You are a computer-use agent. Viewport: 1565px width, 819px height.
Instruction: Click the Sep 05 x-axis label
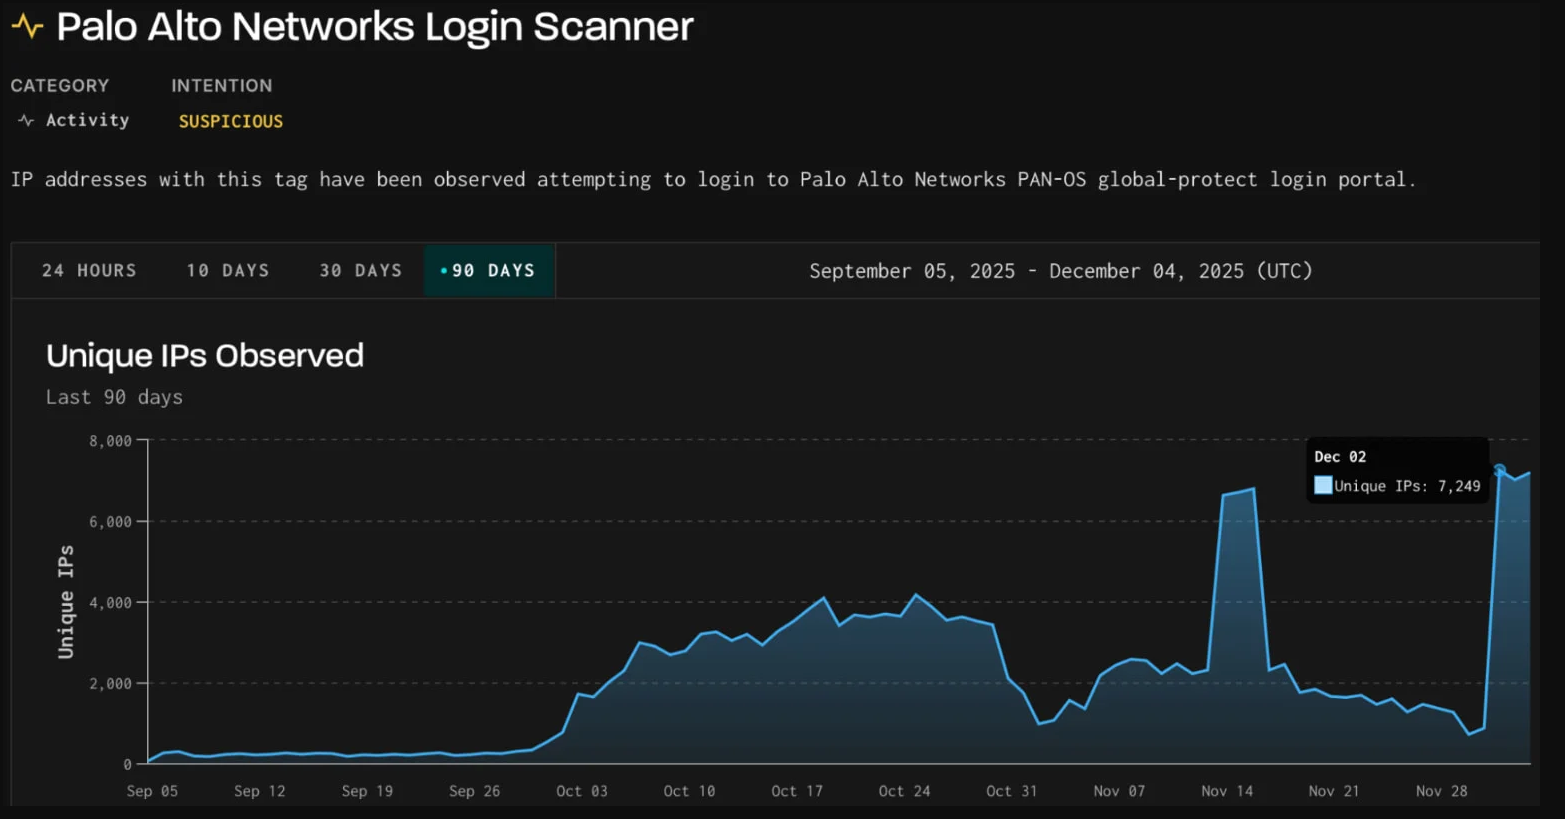[x=152, y=791]
